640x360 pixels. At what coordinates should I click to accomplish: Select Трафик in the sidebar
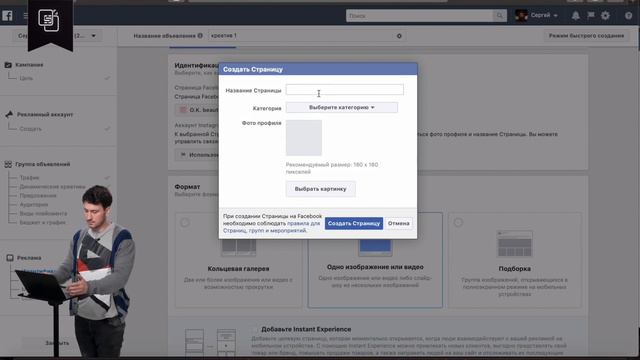coord(29,178)
